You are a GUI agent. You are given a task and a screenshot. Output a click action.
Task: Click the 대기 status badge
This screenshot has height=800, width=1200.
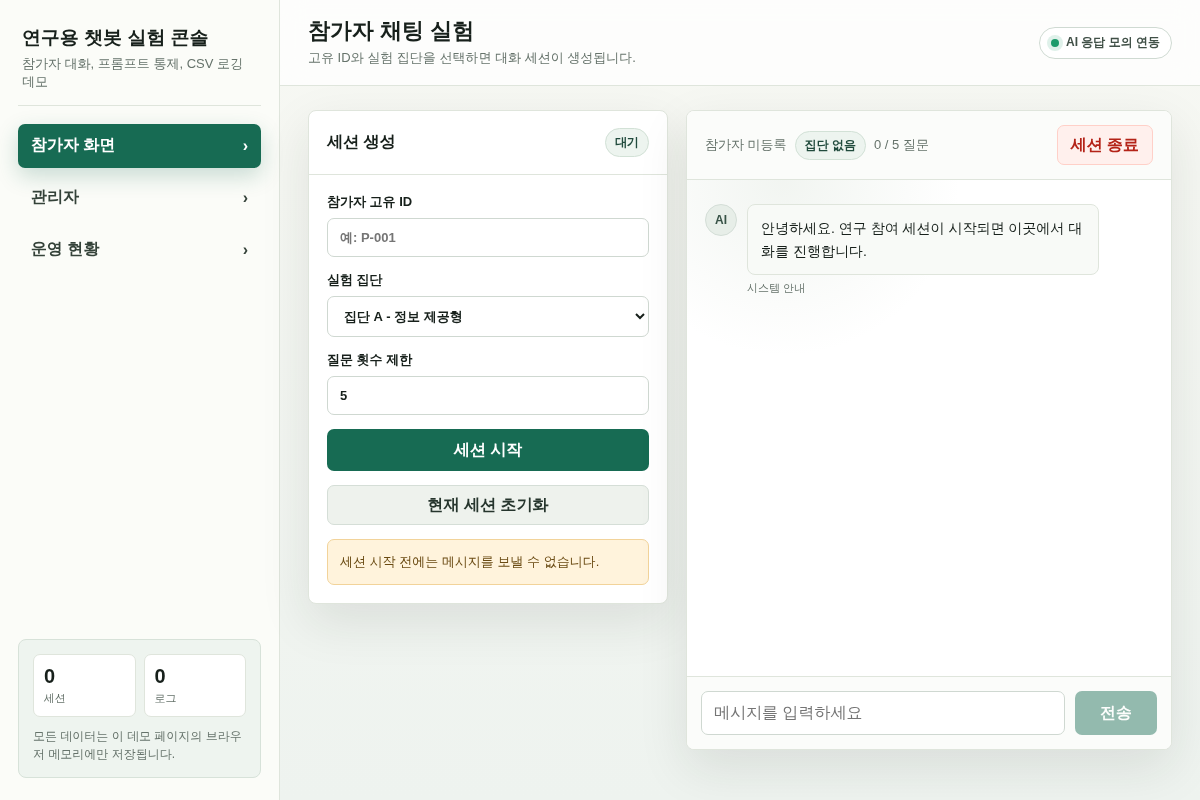(x=627, y=143)
